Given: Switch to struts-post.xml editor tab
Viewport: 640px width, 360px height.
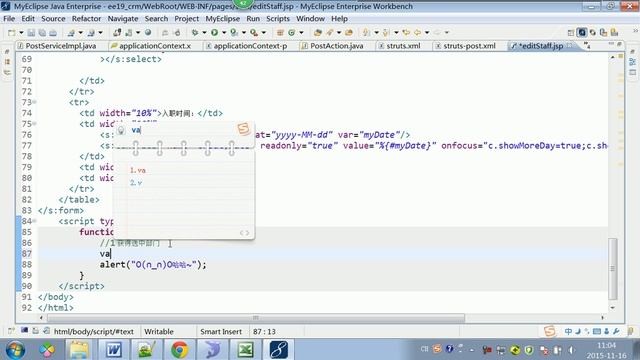Looking at the screenshot, I should pos(469,46).
